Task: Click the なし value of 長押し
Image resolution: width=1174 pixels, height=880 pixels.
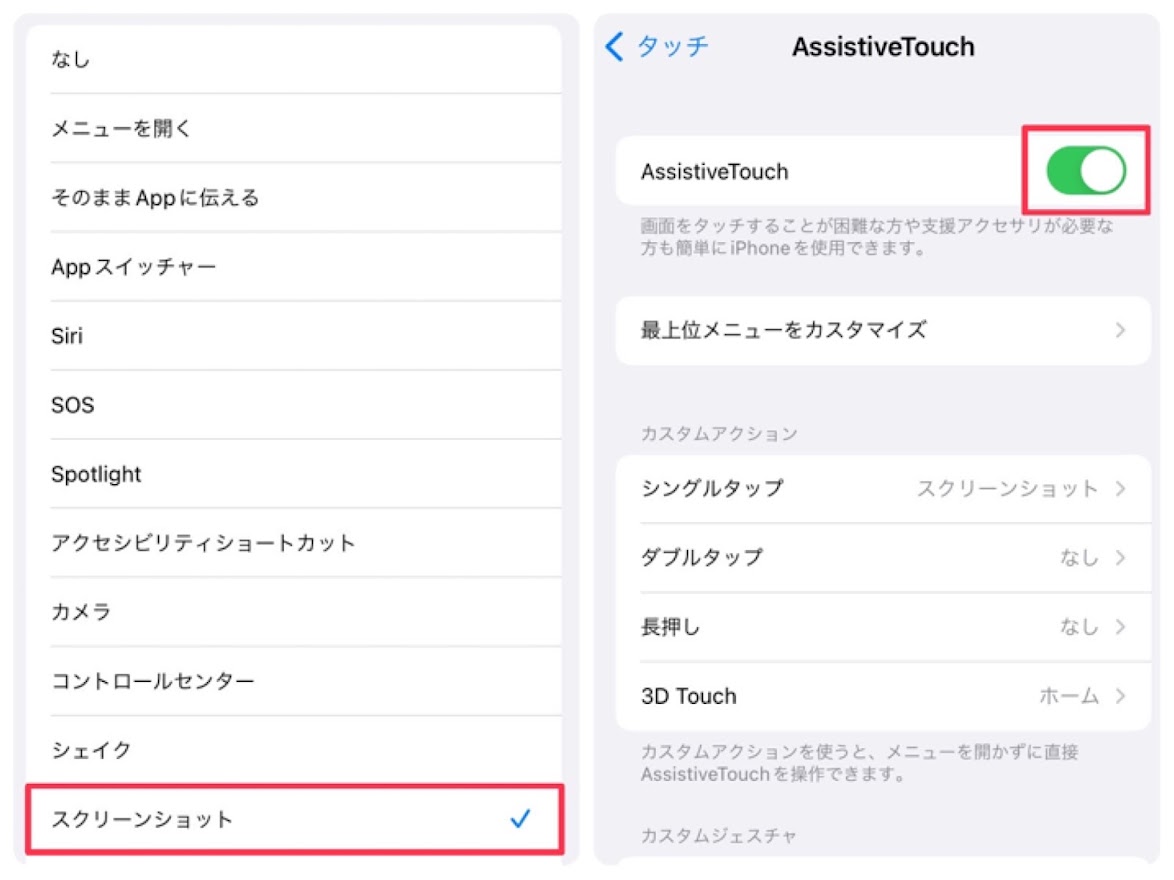Action: [1079, 627]
